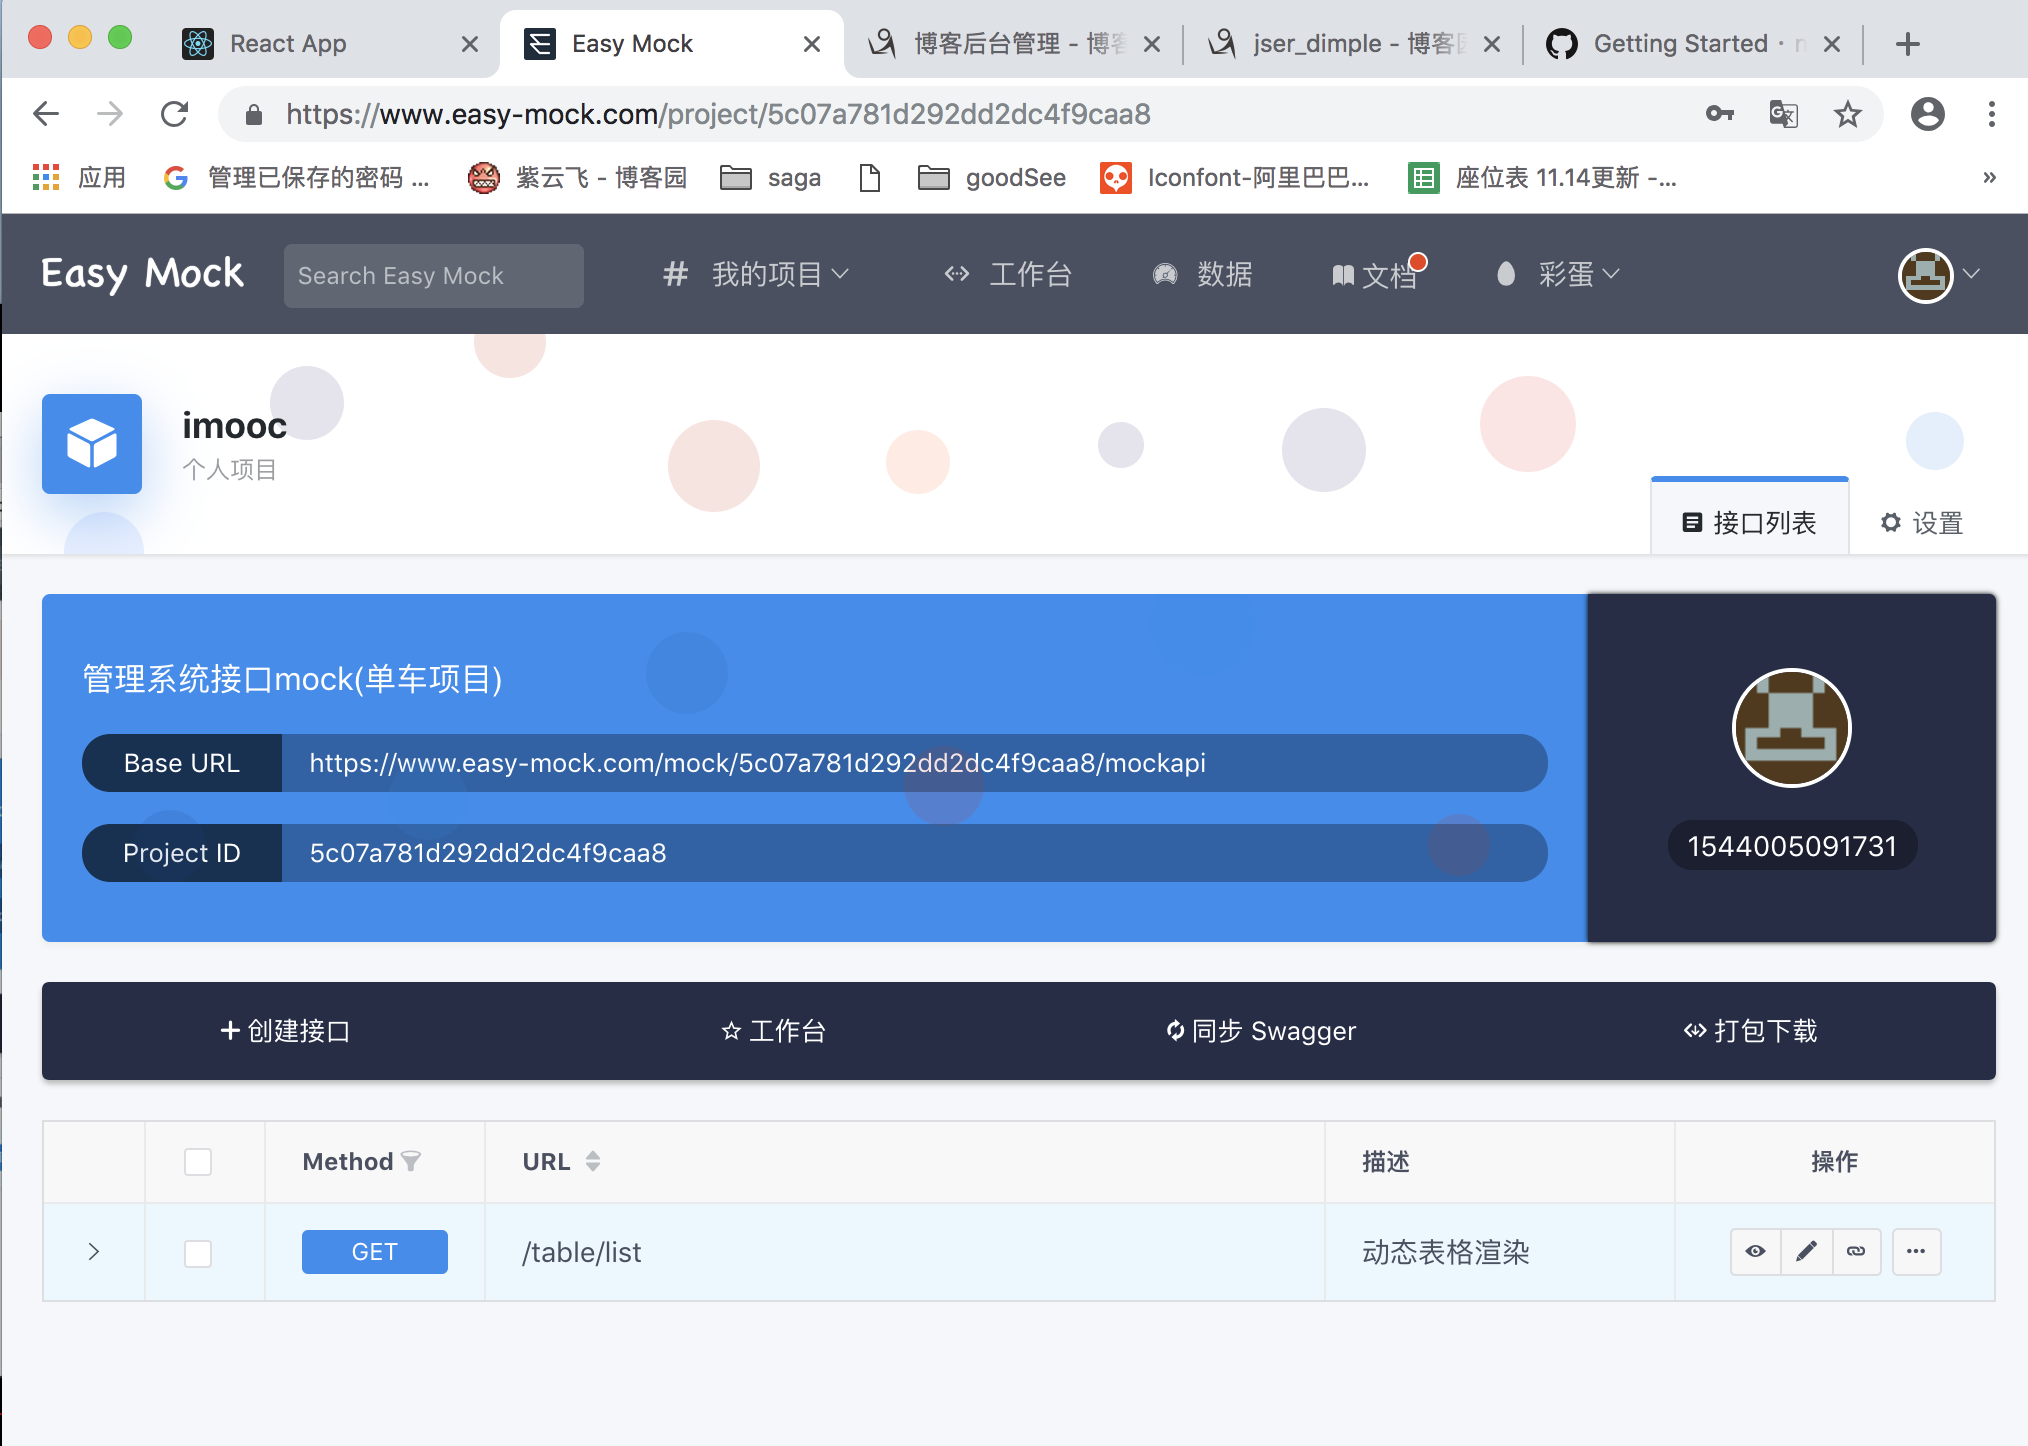Copy /table/list link with chain icon
The height and width of the screenshot is (1446, 2028).
click(1856, 1252)
